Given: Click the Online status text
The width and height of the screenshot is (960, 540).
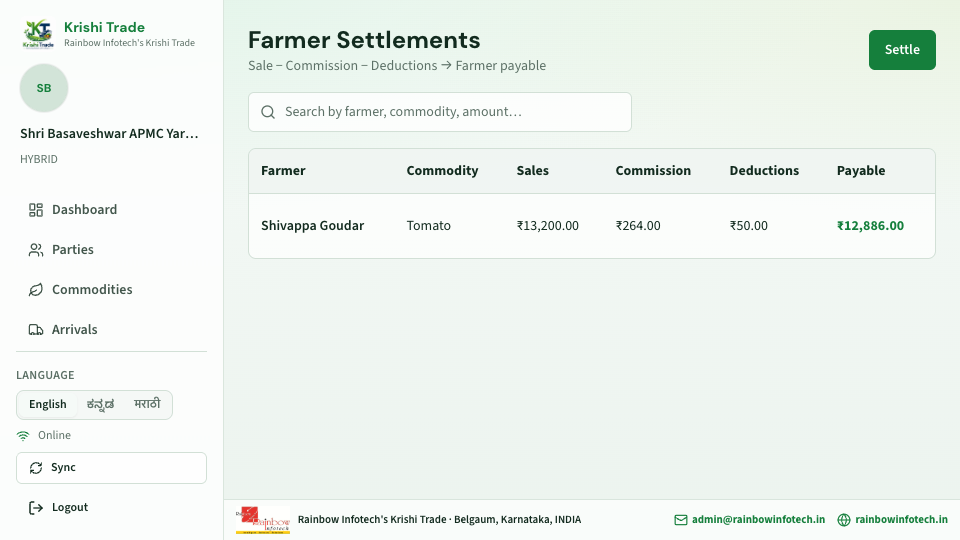Looking at the screenshot, I should (x=54, y=435).
